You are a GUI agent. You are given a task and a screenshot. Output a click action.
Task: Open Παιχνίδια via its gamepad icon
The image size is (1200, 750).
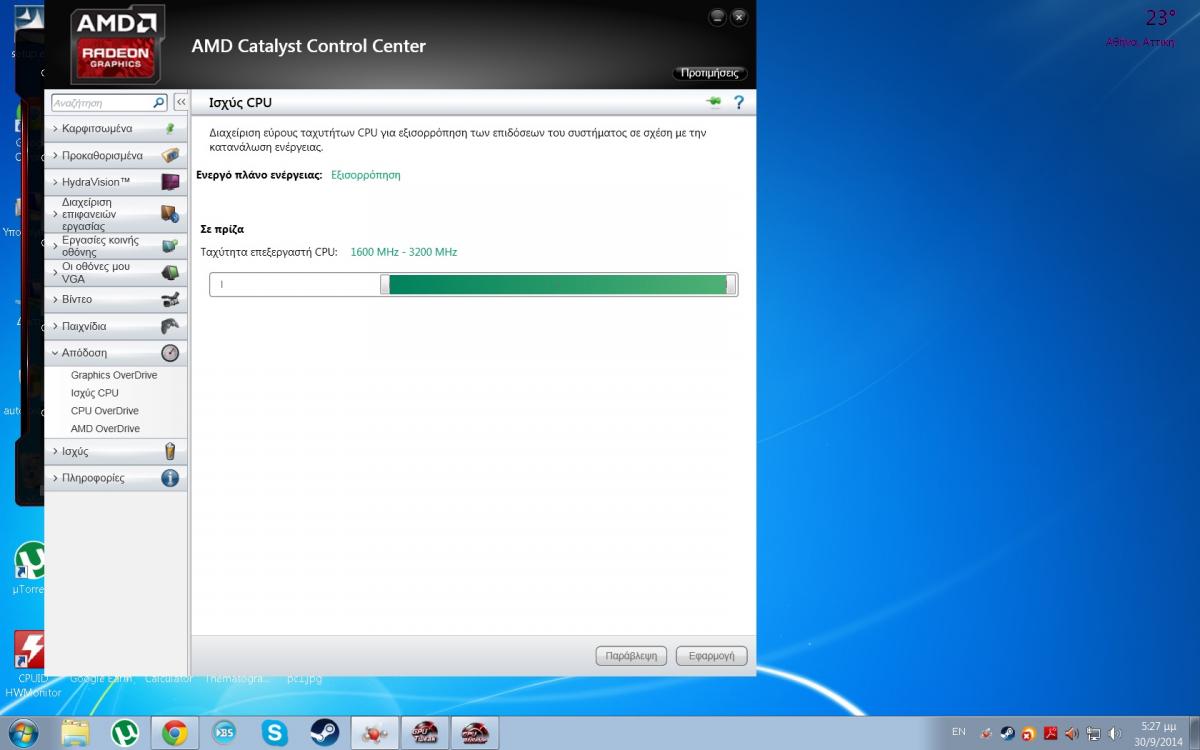point(170,326)
